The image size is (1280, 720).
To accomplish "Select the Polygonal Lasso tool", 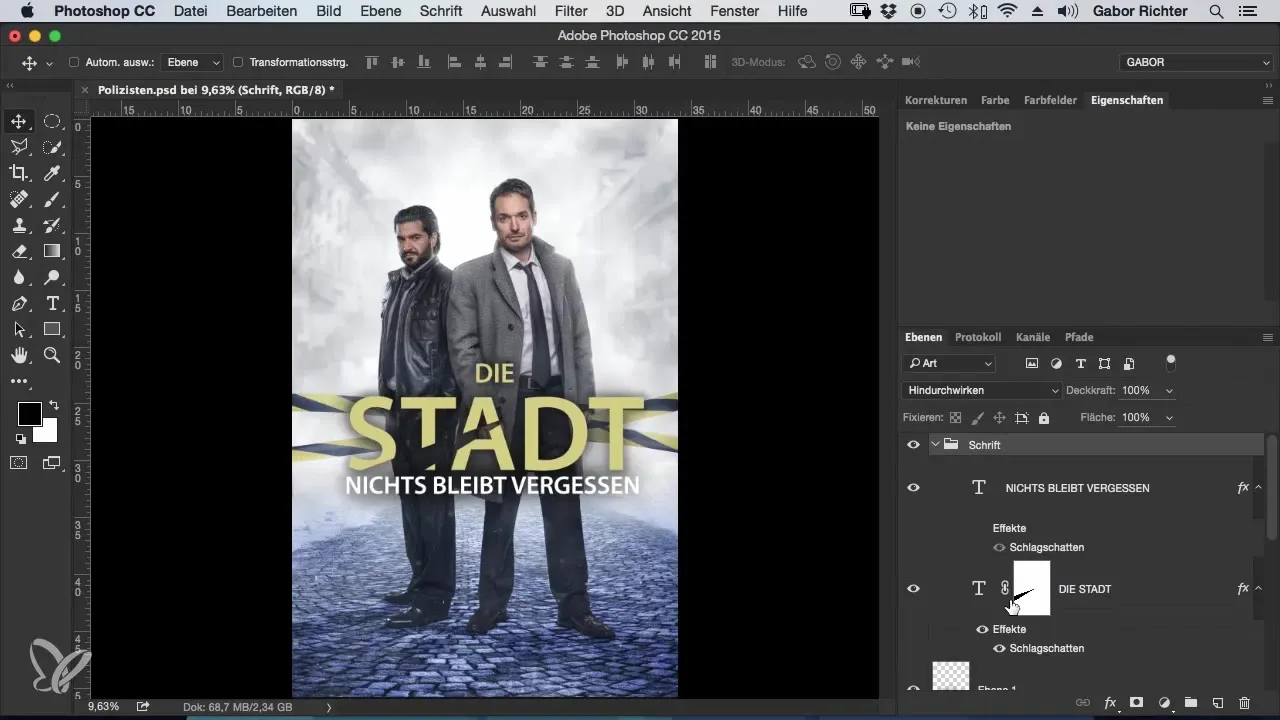I will point(19,147).
